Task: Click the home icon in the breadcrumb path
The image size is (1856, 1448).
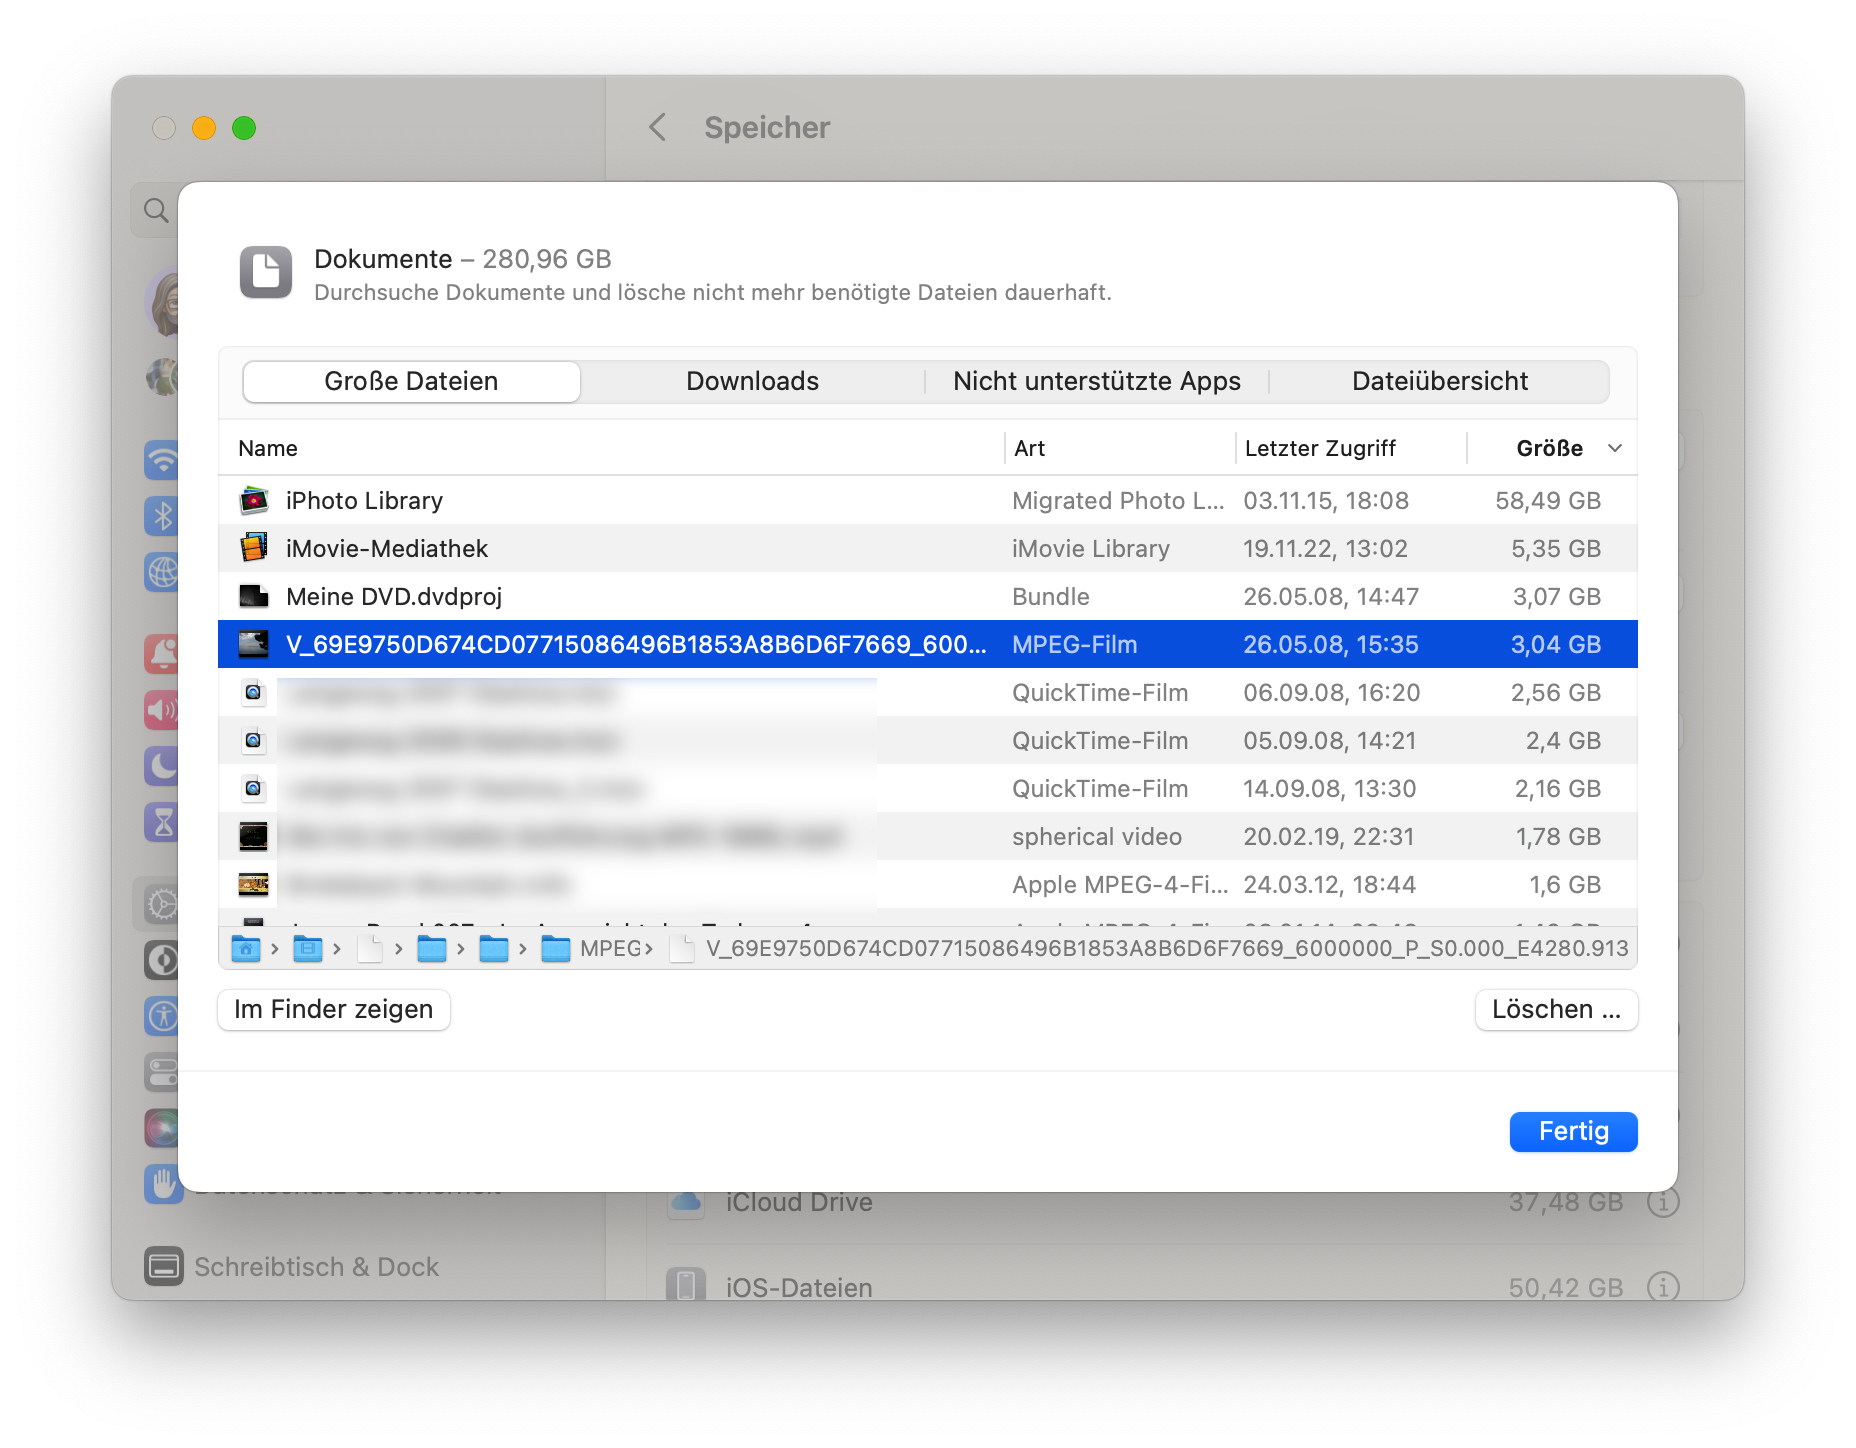Action: 245,948
